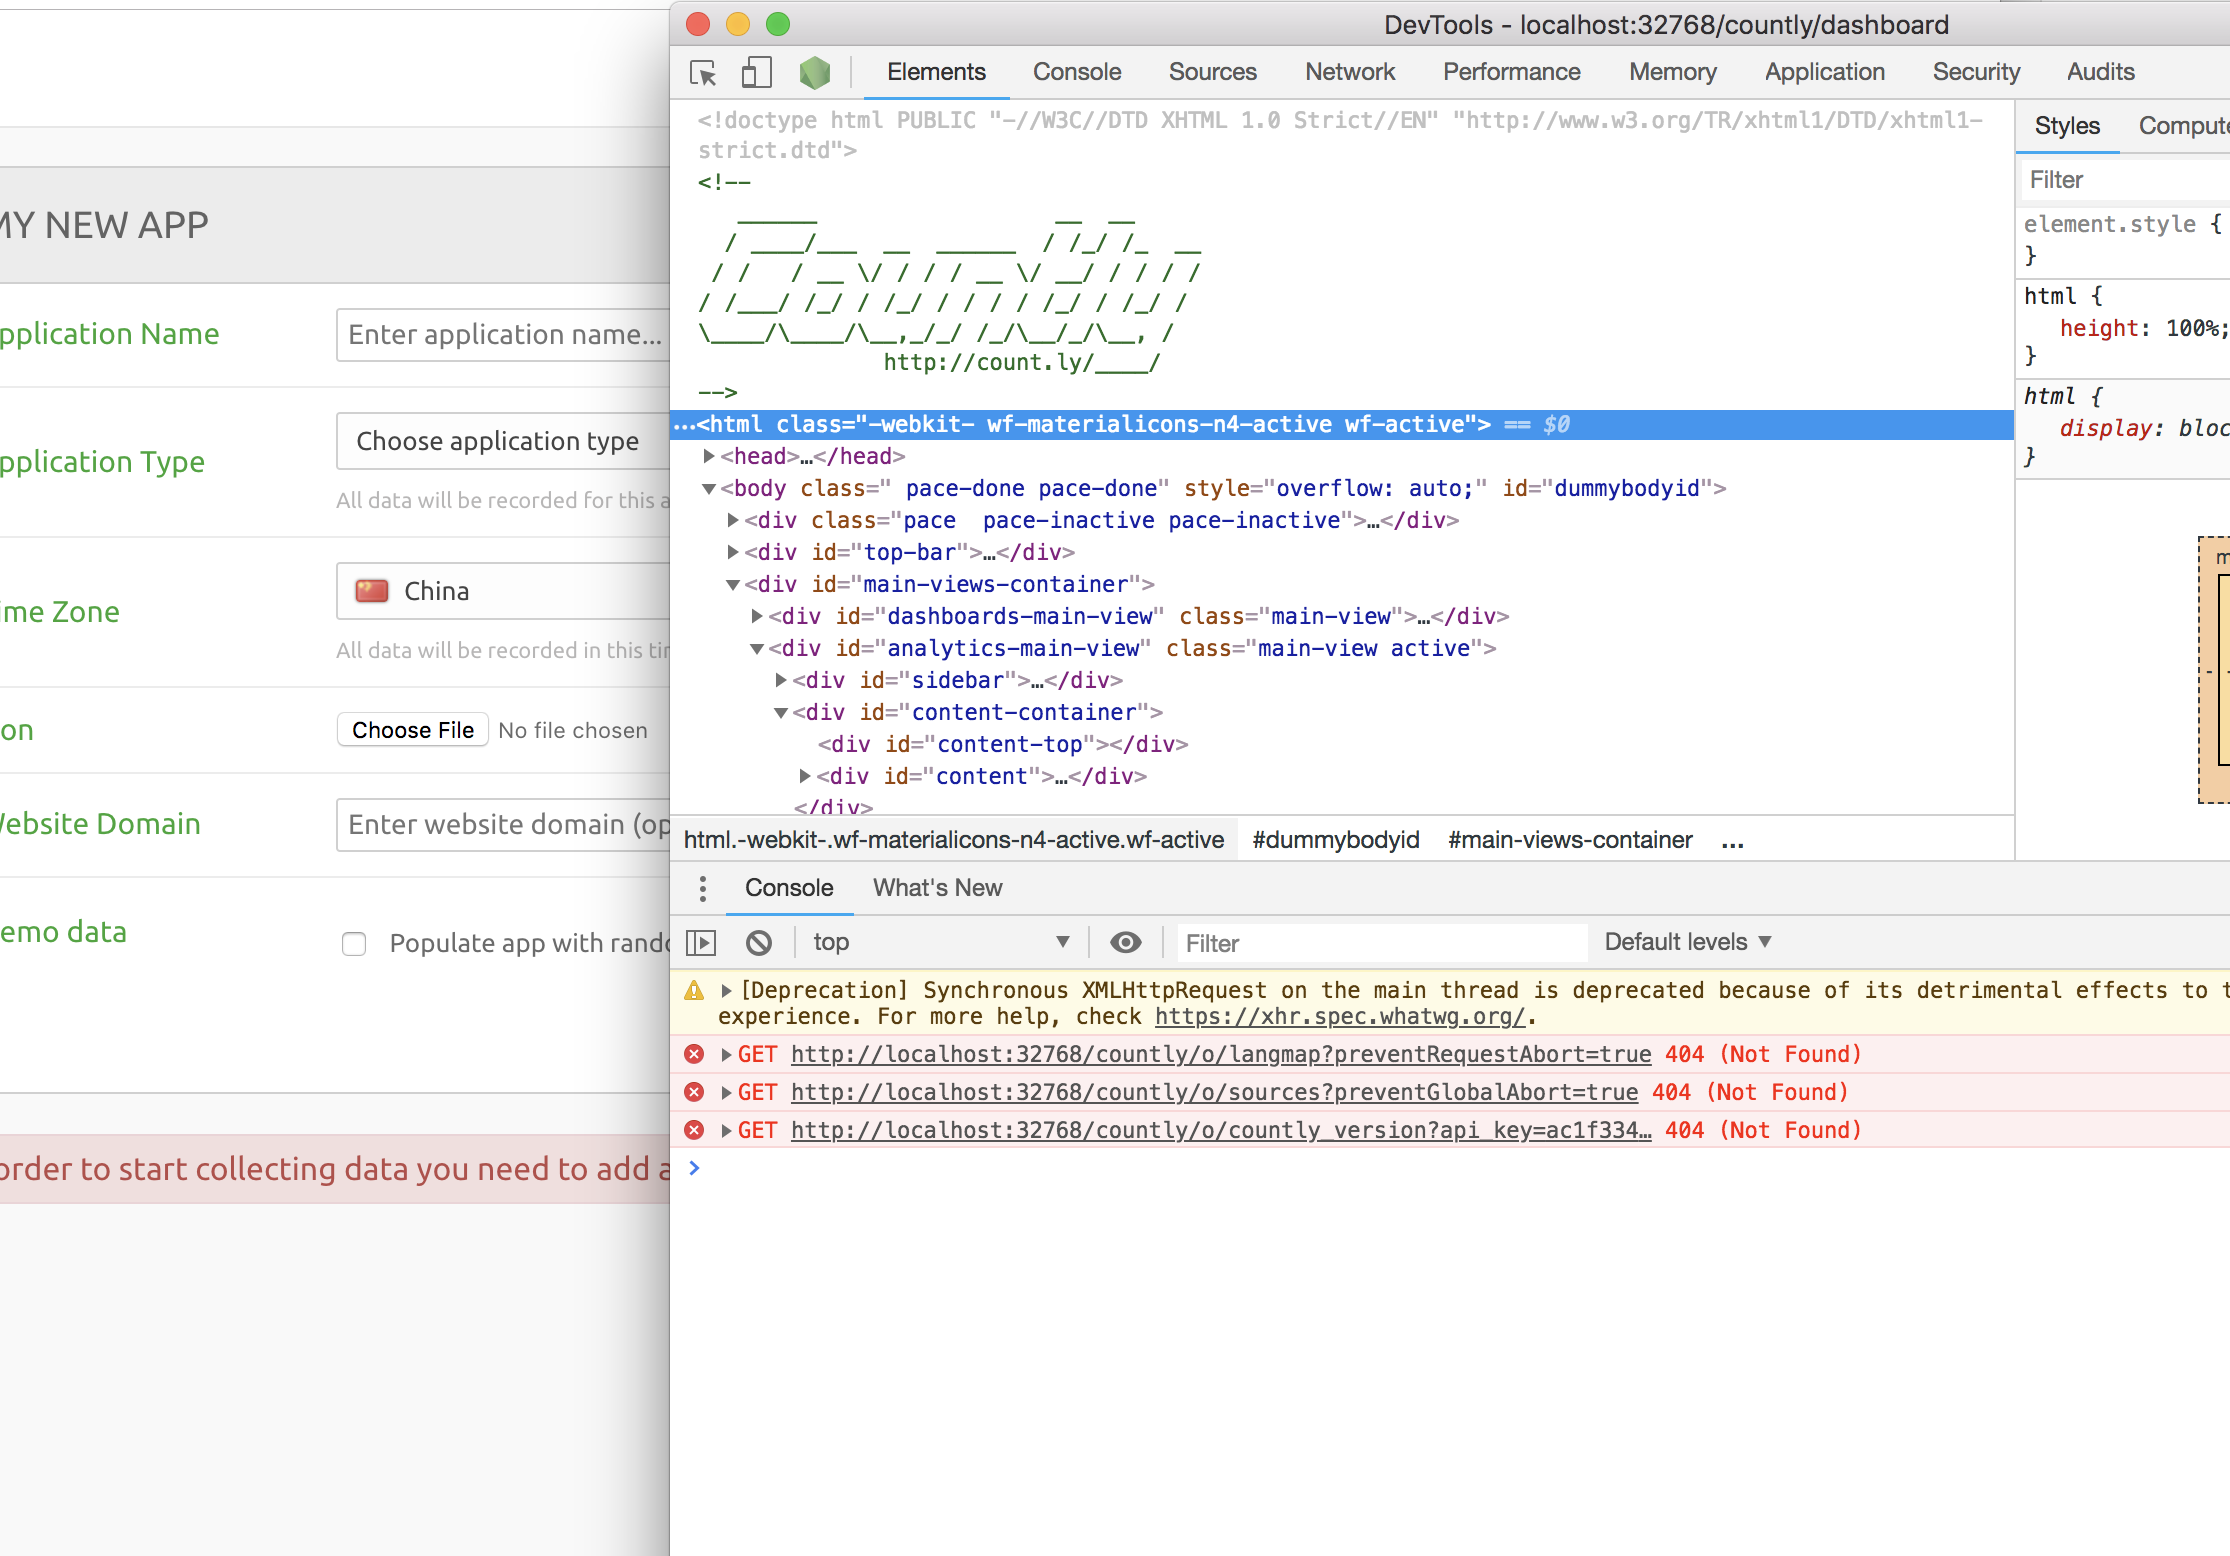This screenshot has height=1556, width=2230.
Task: Open the Computed styles tab
Action: (x=2182, y=126)
